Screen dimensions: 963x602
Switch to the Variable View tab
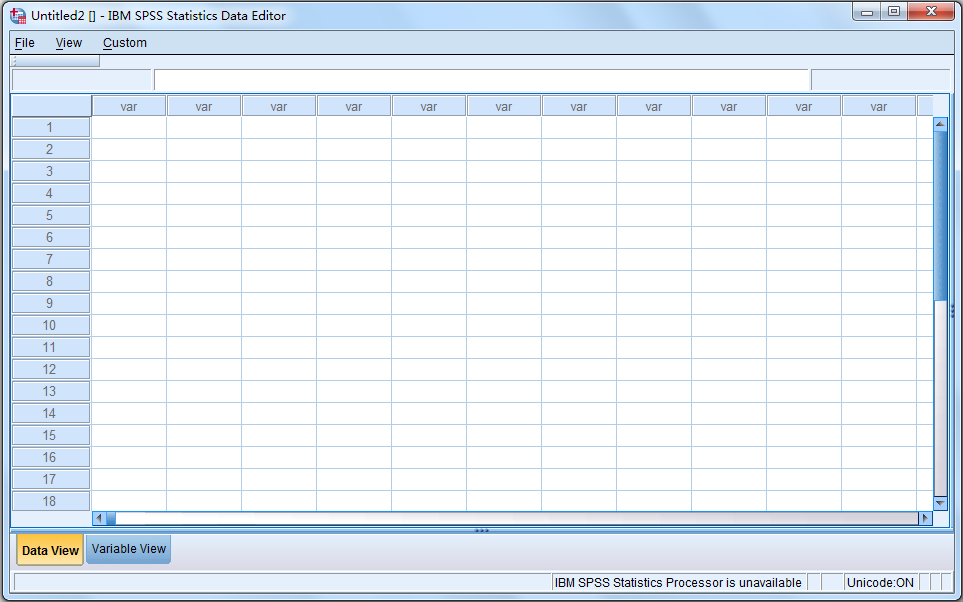click(x=127, y=549)
